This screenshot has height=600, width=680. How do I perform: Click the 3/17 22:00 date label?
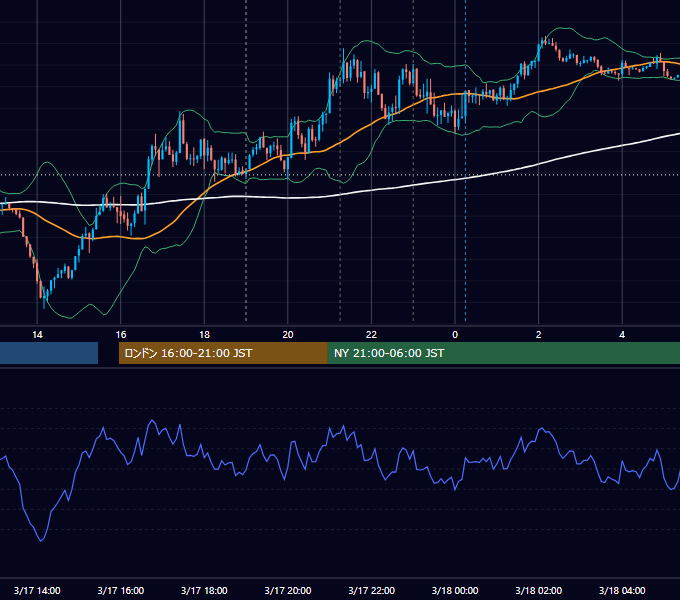pos(372,590)
